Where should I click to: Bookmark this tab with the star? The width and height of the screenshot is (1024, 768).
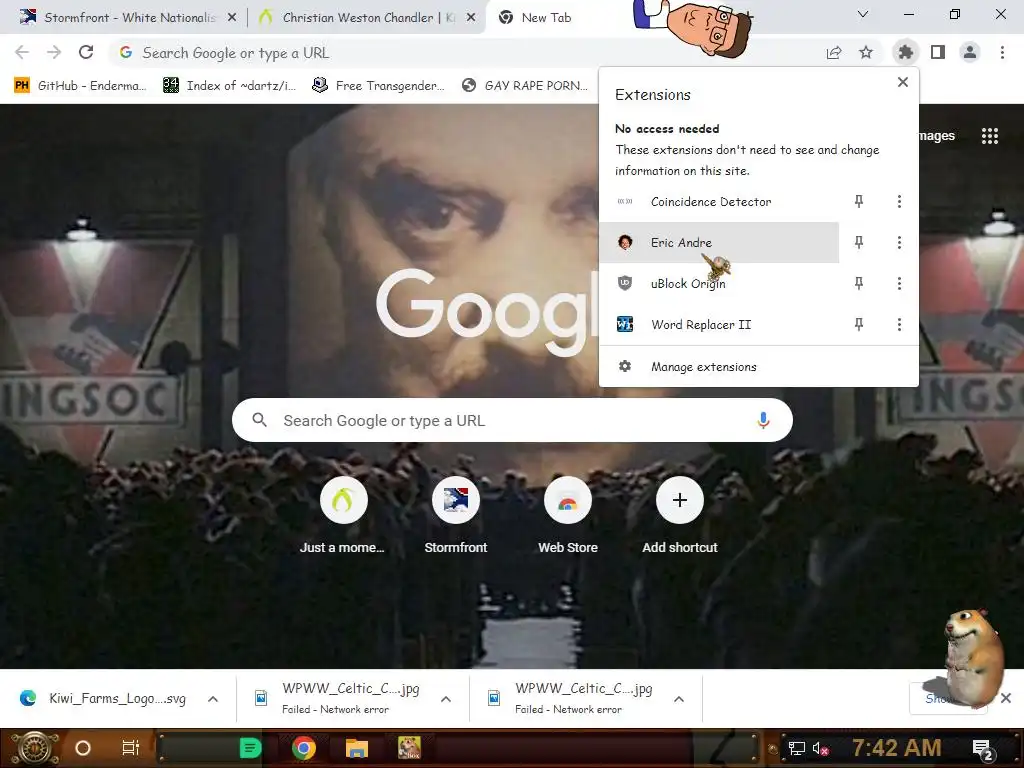coord(866,52)
